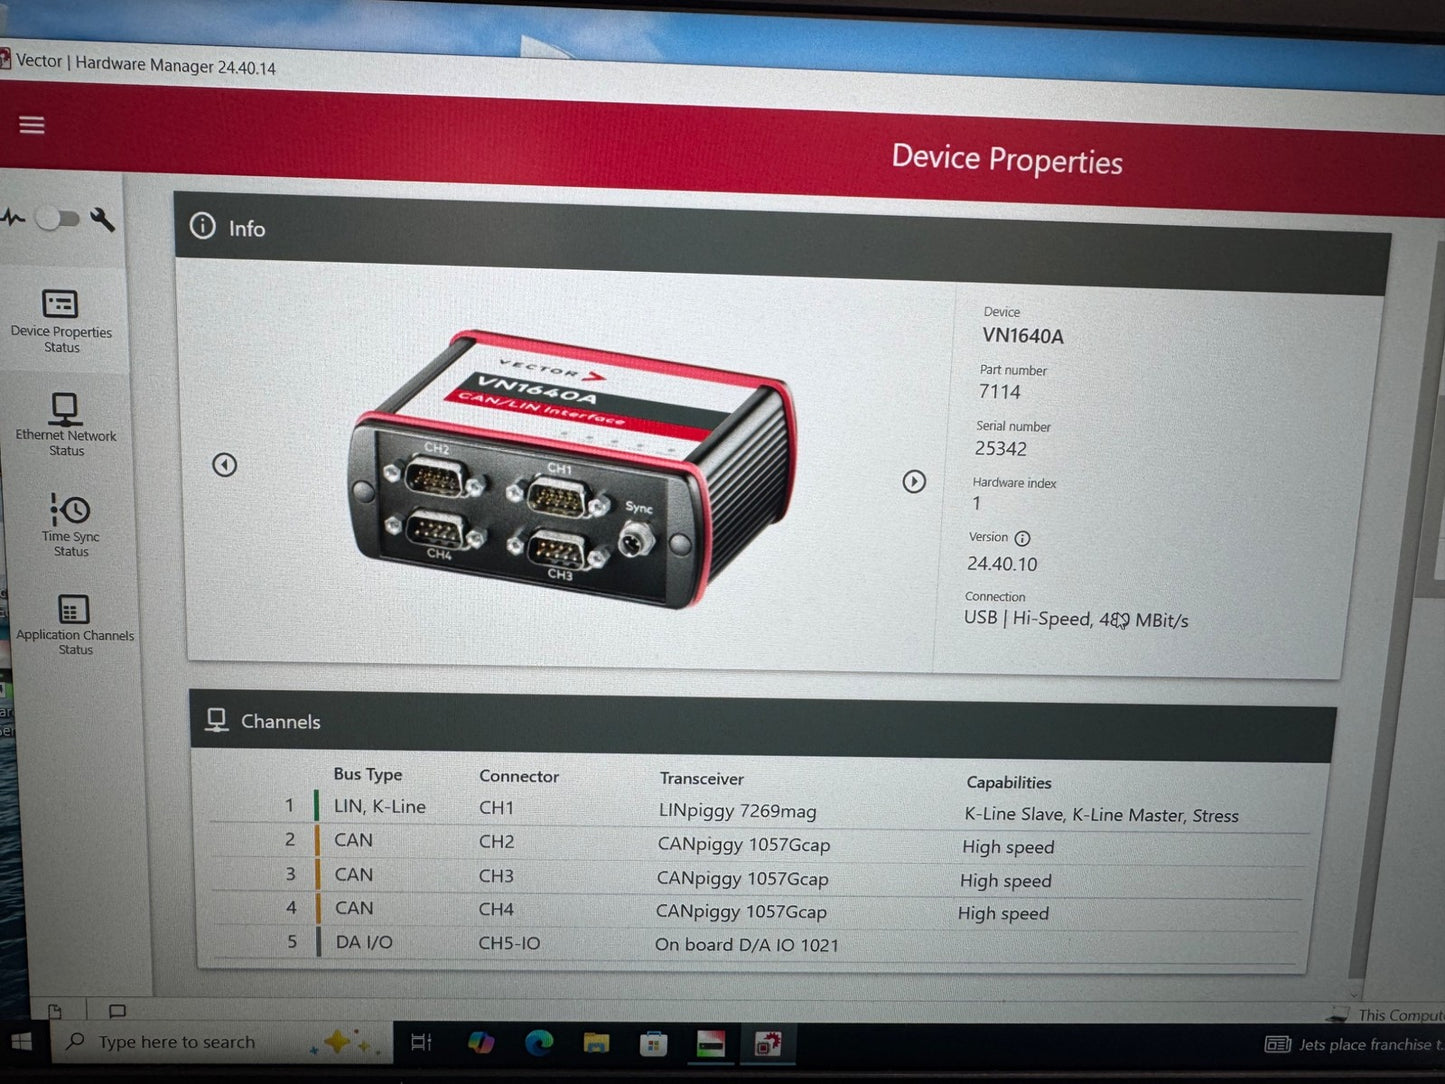Select the CH3 connector cell
Screen dimensions: 1445x1084
point(496,876)
